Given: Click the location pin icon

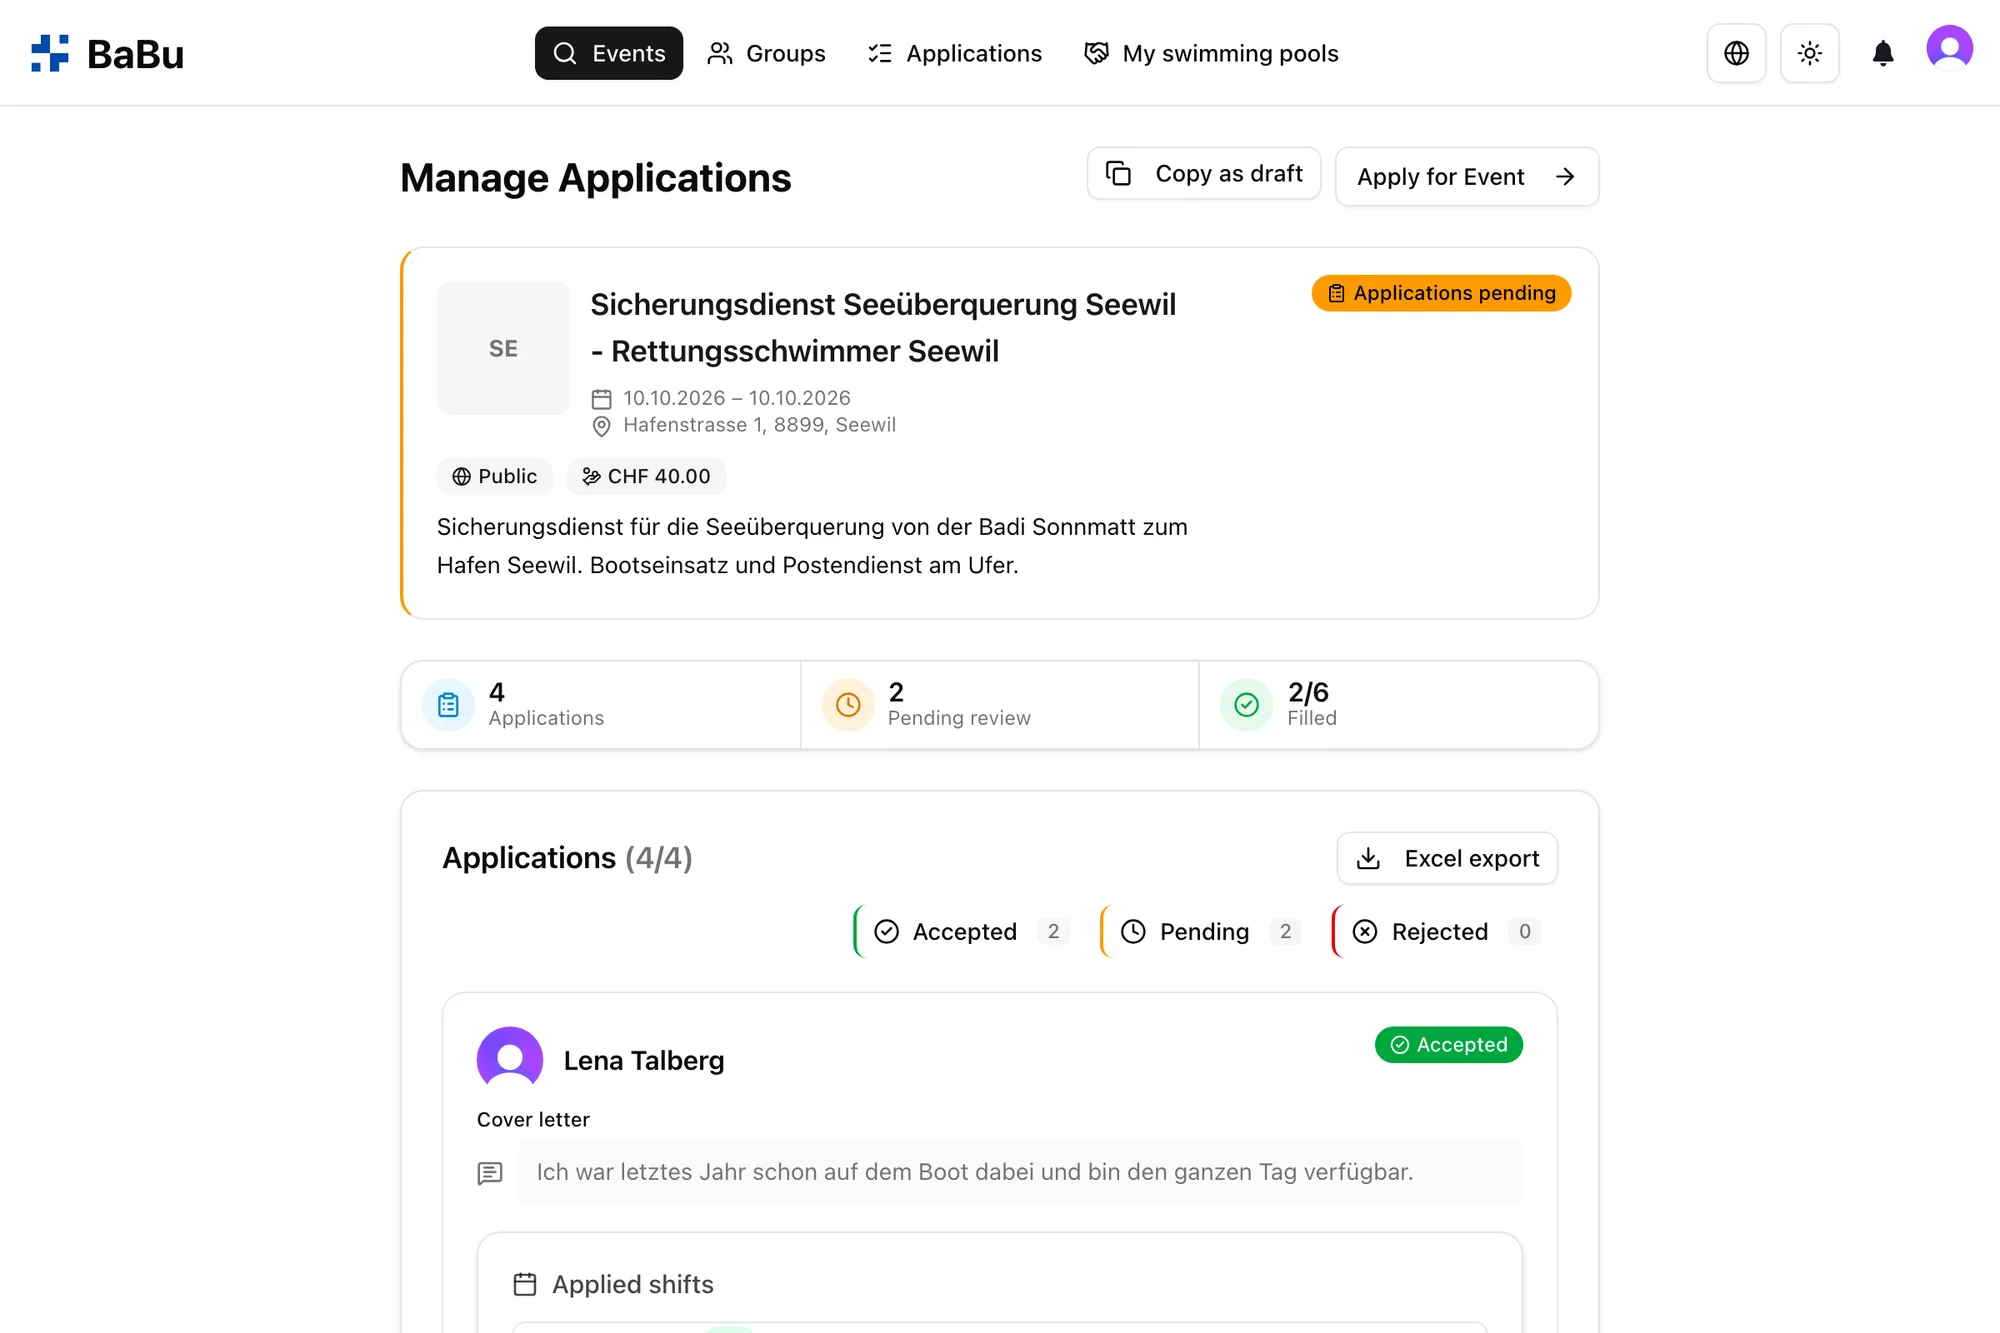Looking at the screenshot, I should 601,427.
